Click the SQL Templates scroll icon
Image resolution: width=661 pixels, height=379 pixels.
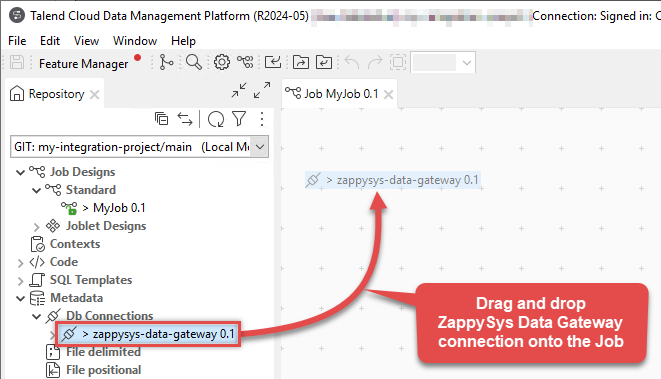37,280
